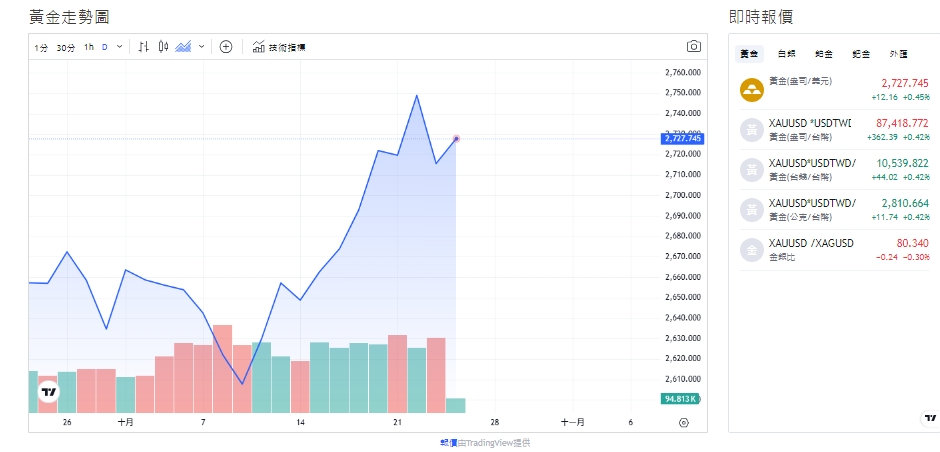940x452 pixels.
Task: Open the chart style dropdown arrow
Action: pos(201,47)
